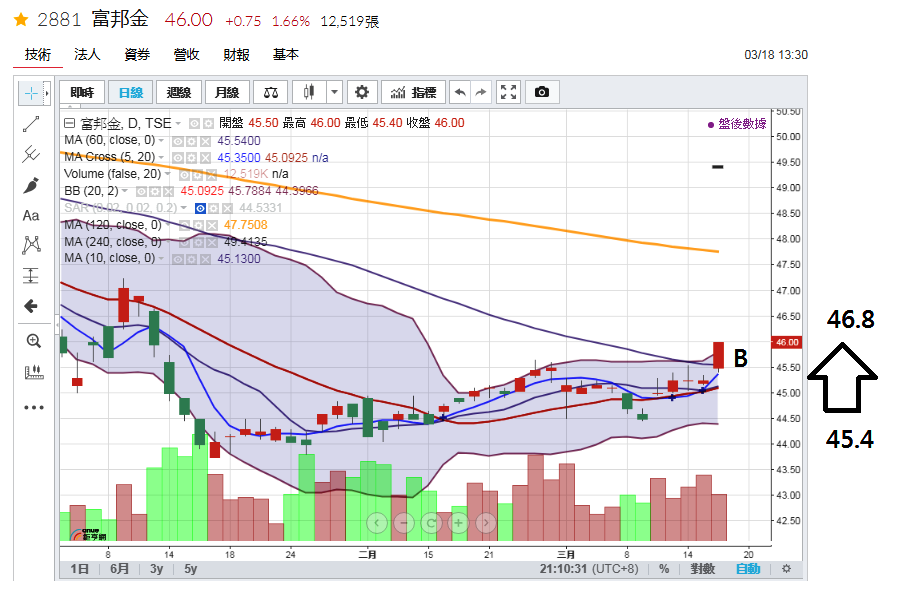
Task: Open the 技術 tab
Action: [38, 55]
